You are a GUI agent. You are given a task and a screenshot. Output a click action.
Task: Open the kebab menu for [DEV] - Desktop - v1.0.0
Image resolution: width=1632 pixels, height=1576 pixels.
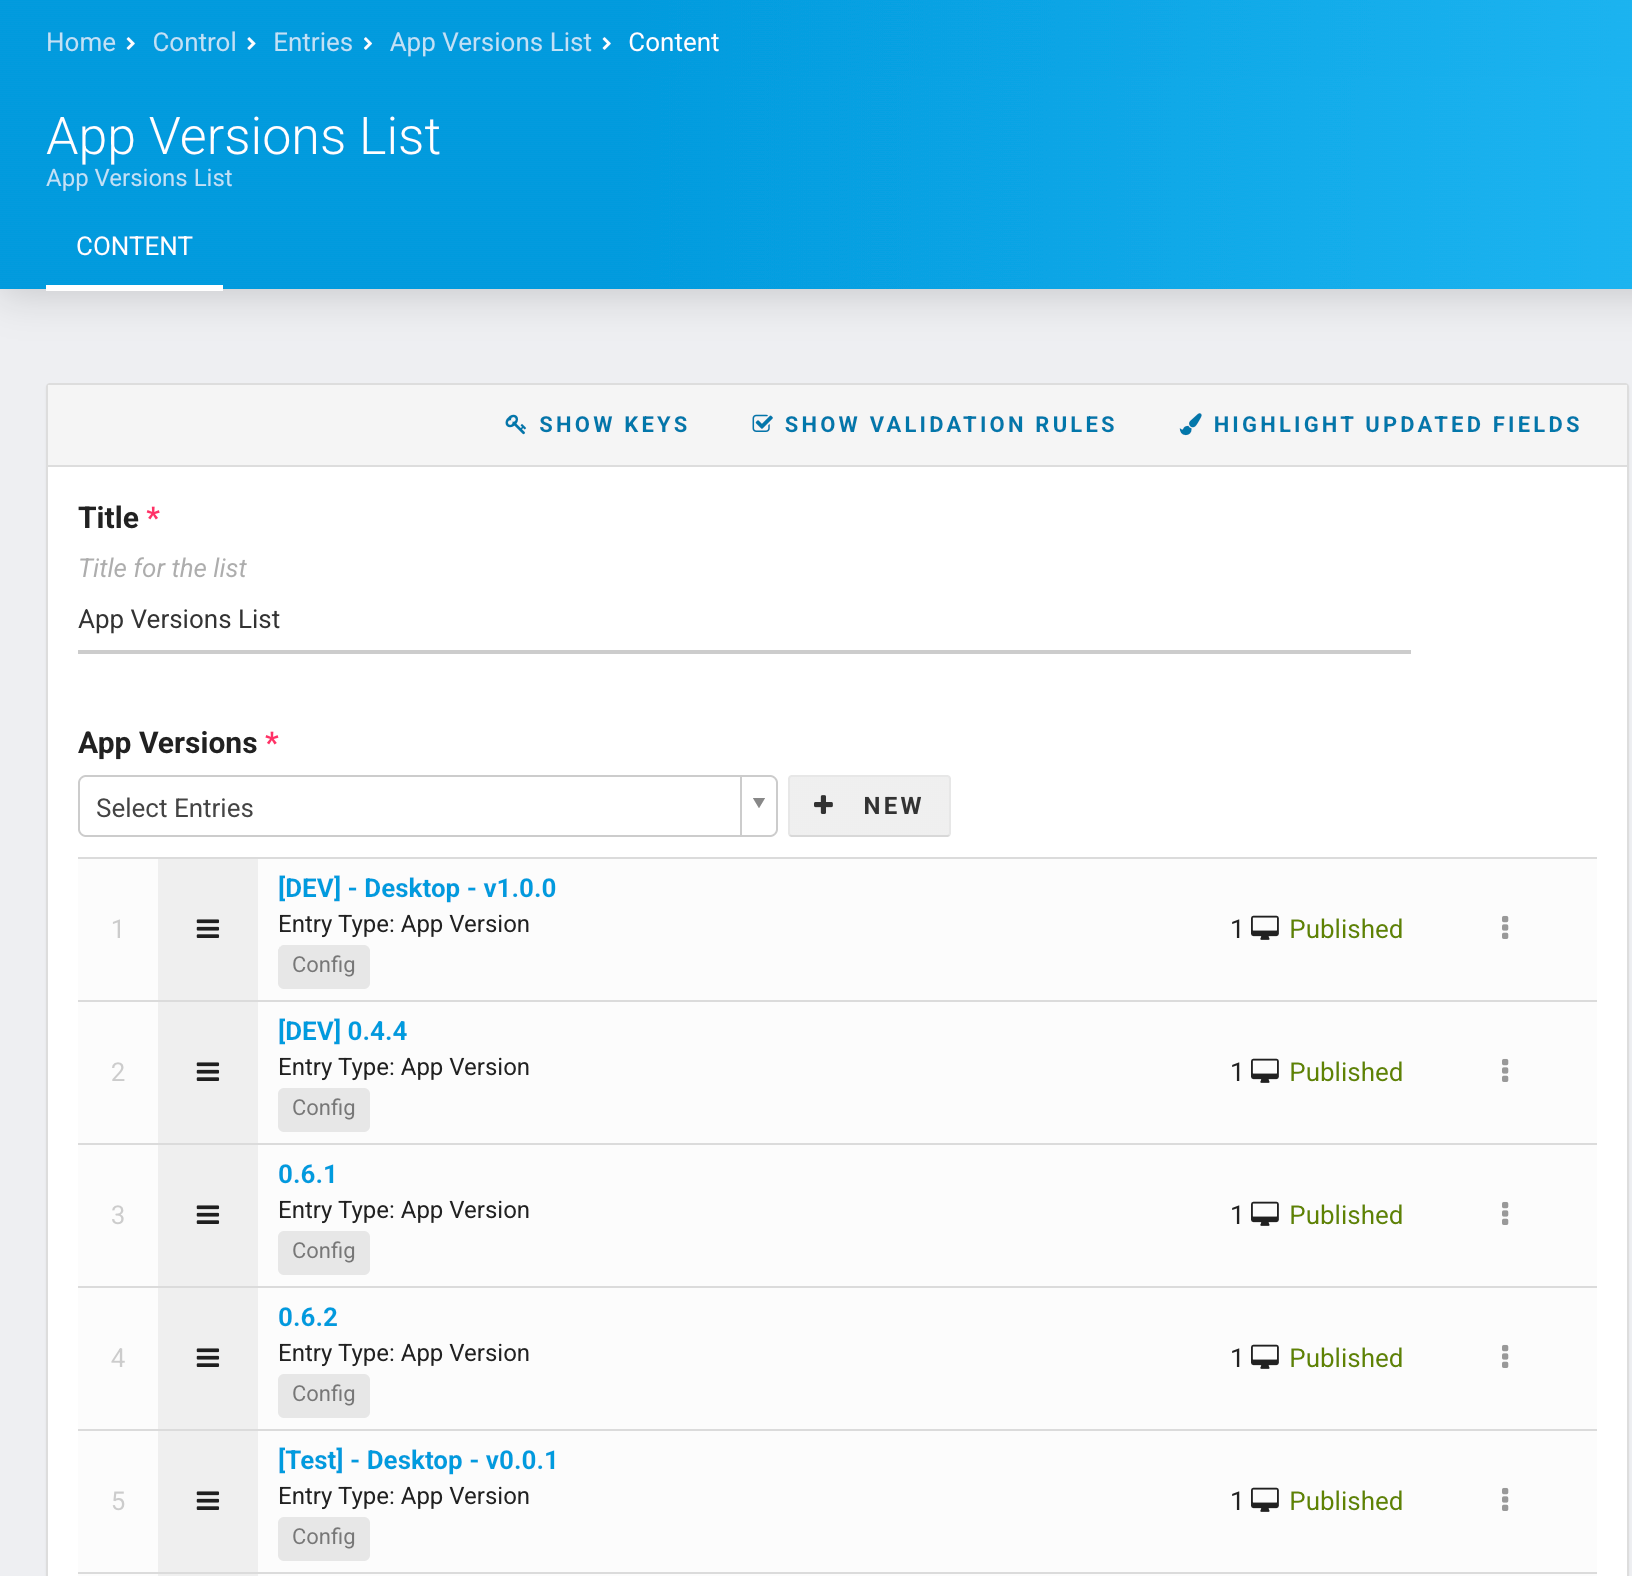tap(1505, 928)
